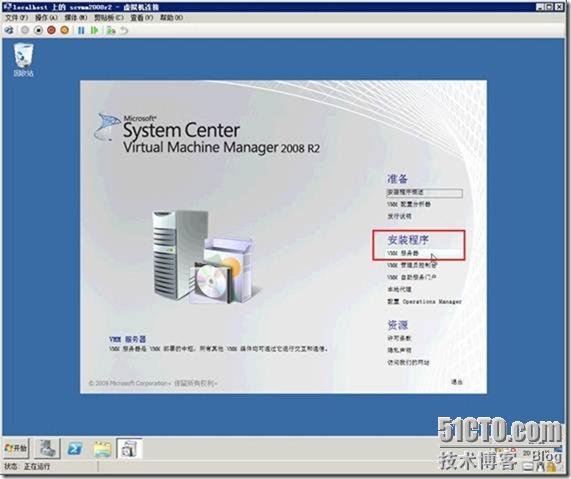The image size is (571, 479).
Task: Open the Recycle Bin on the desktop
Action: pos(23,60)
